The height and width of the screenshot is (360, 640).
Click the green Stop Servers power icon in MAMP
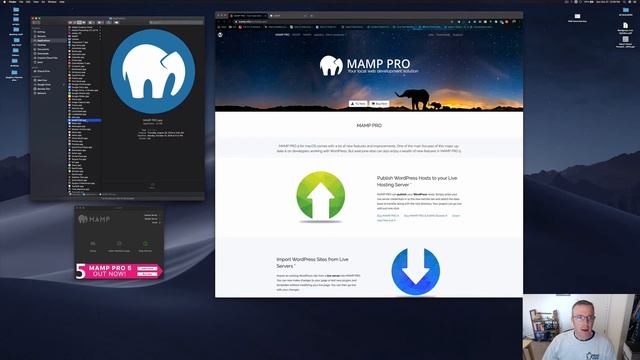[x=145, y=244]
